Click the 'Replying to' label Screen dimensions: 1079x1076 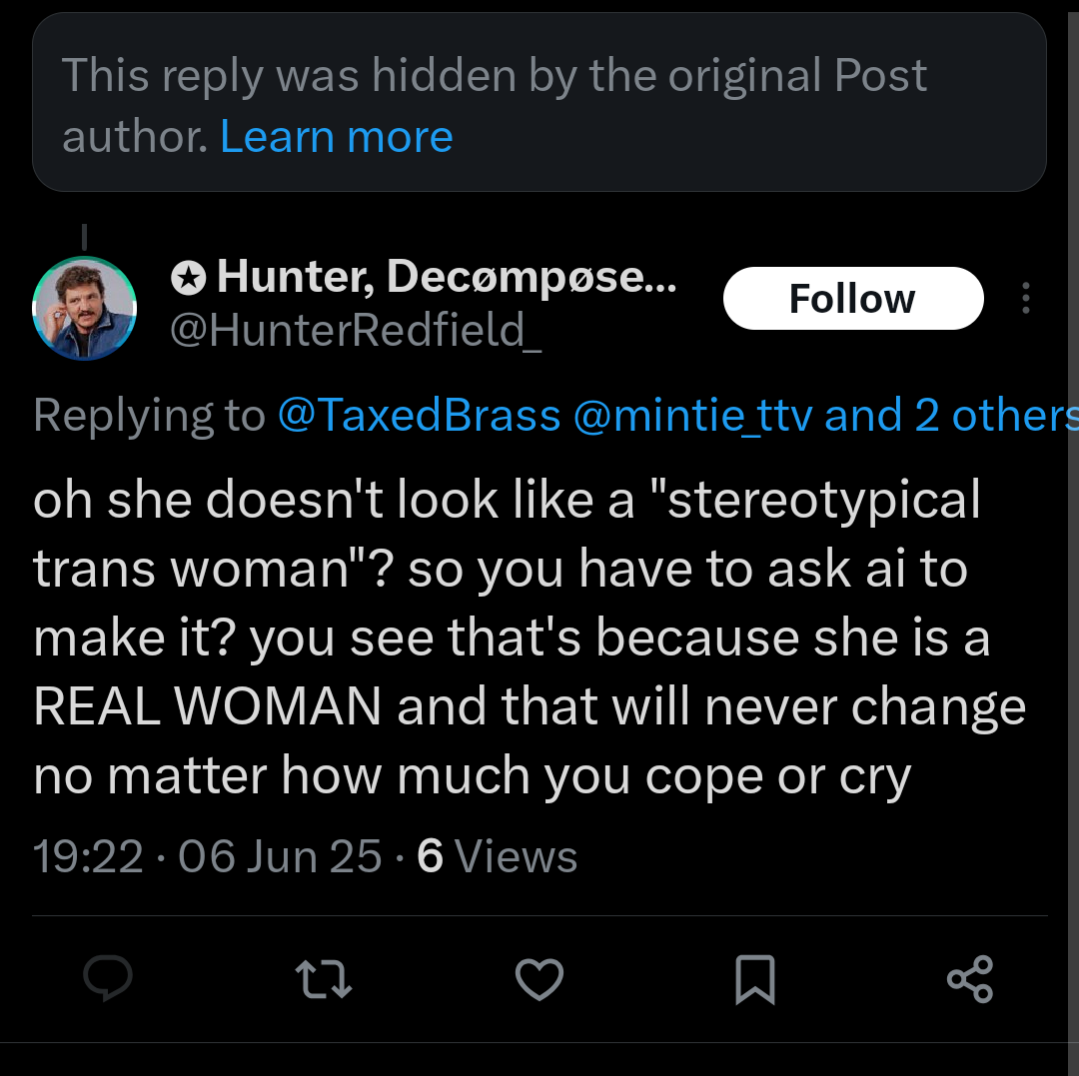point(148,415)
